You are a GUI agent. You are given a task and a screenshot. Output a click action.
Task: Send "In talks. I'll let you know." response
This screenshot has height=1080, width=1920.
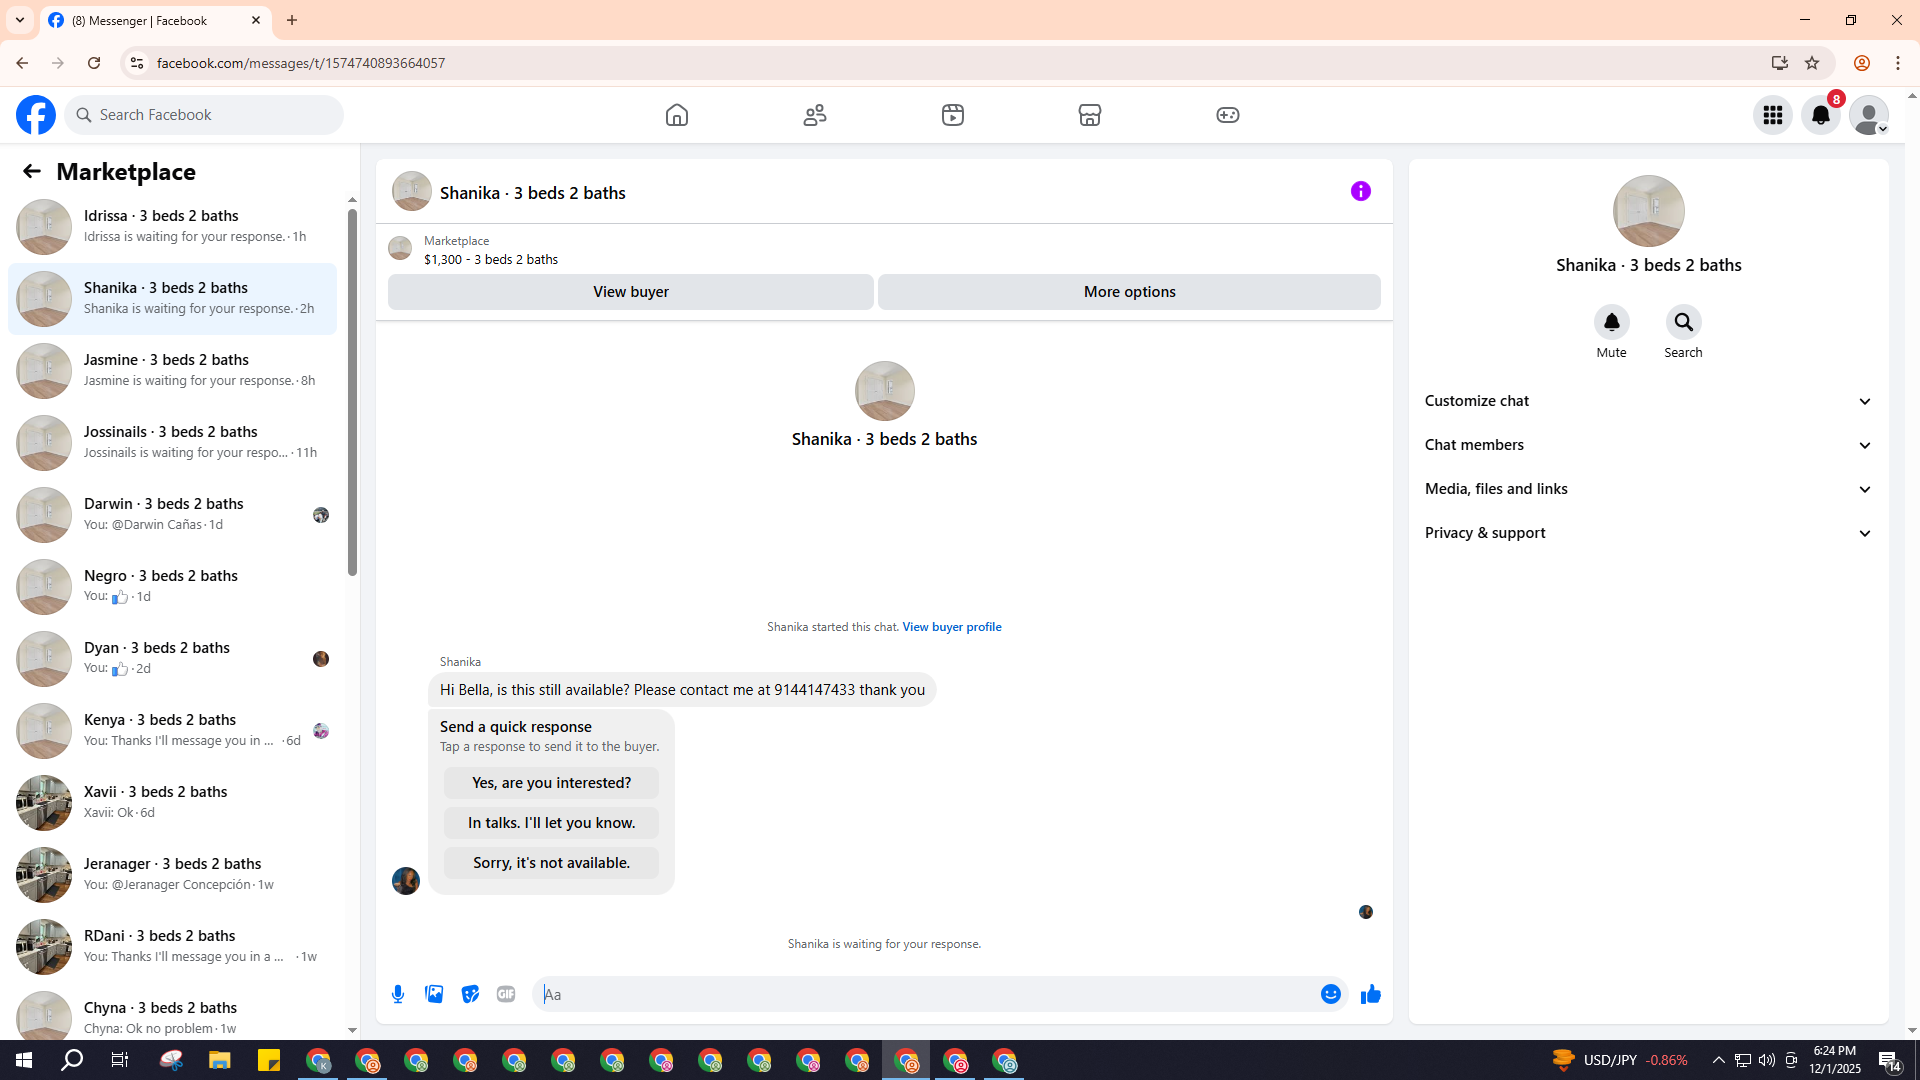(x=552, y=823)
